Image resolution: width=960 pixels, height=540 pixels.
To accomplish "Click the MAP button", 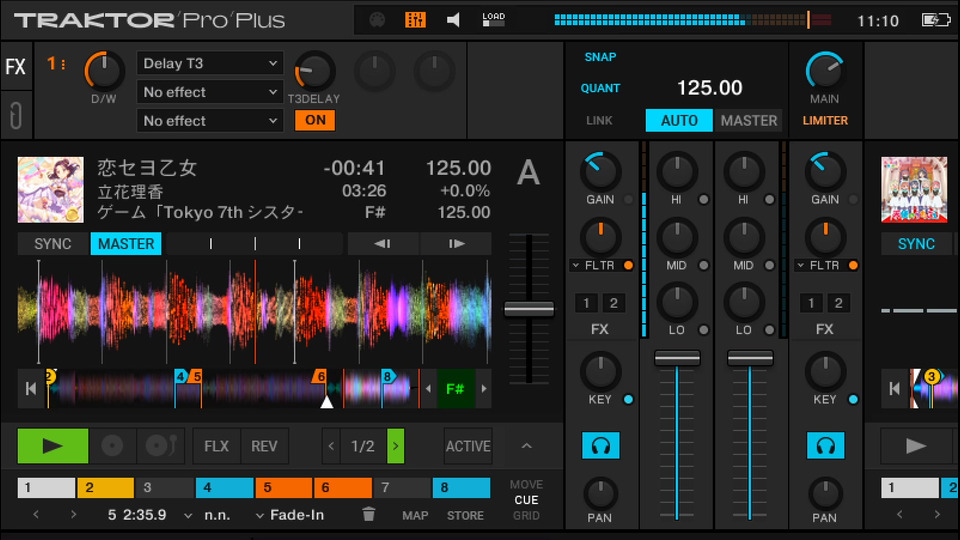I will [415, 516].
